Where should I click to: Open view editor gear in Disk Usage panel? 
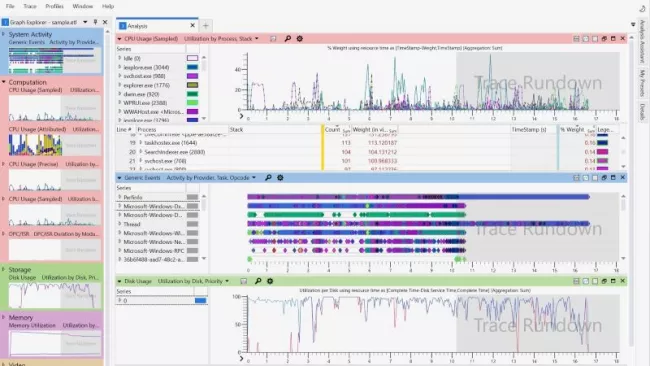tap(270, 281)
